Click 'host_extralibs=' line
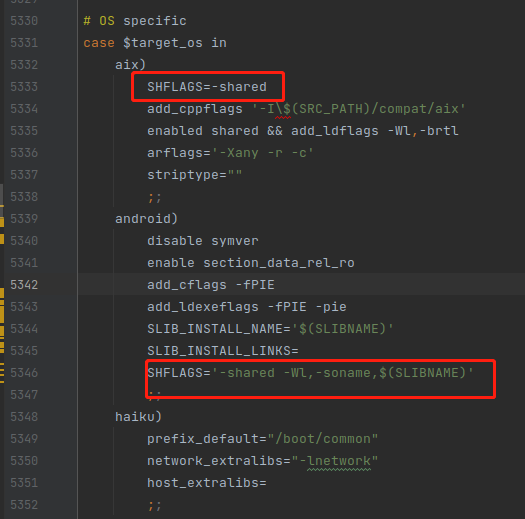This screenshot has width=525, height=519. (207, 483)
